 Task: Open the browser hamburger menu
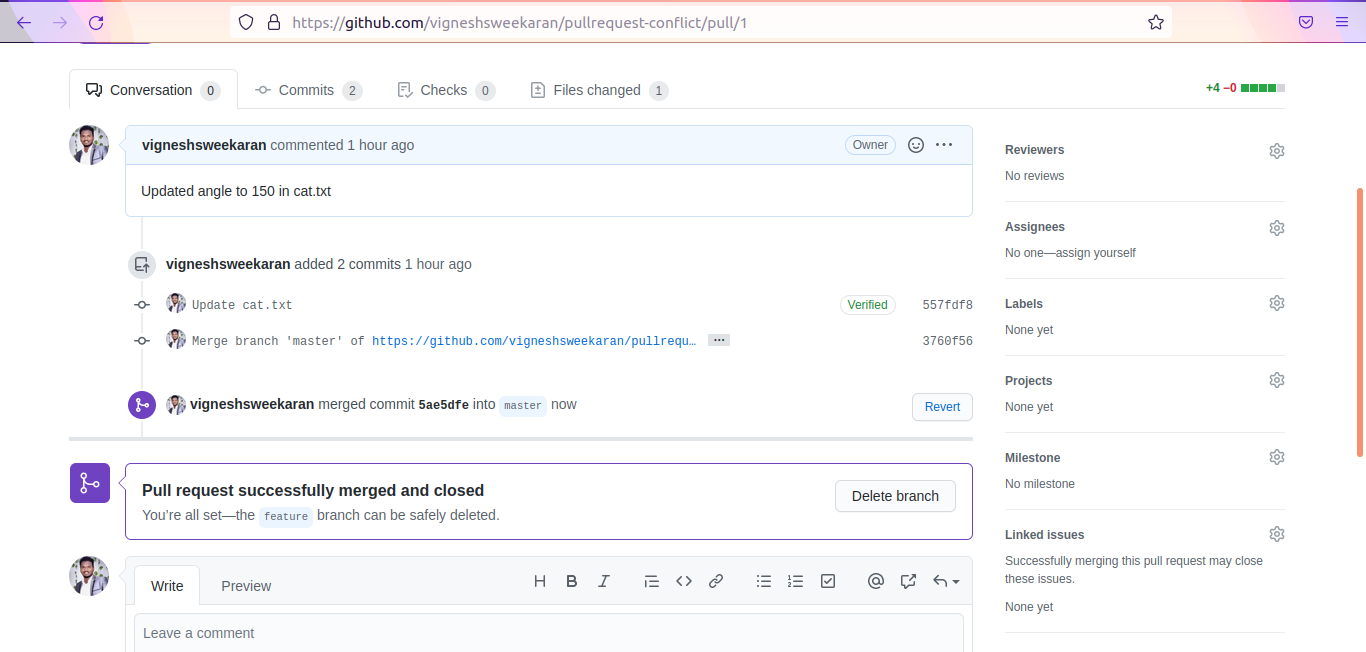pyautogui.click(x=1342, y=22)
